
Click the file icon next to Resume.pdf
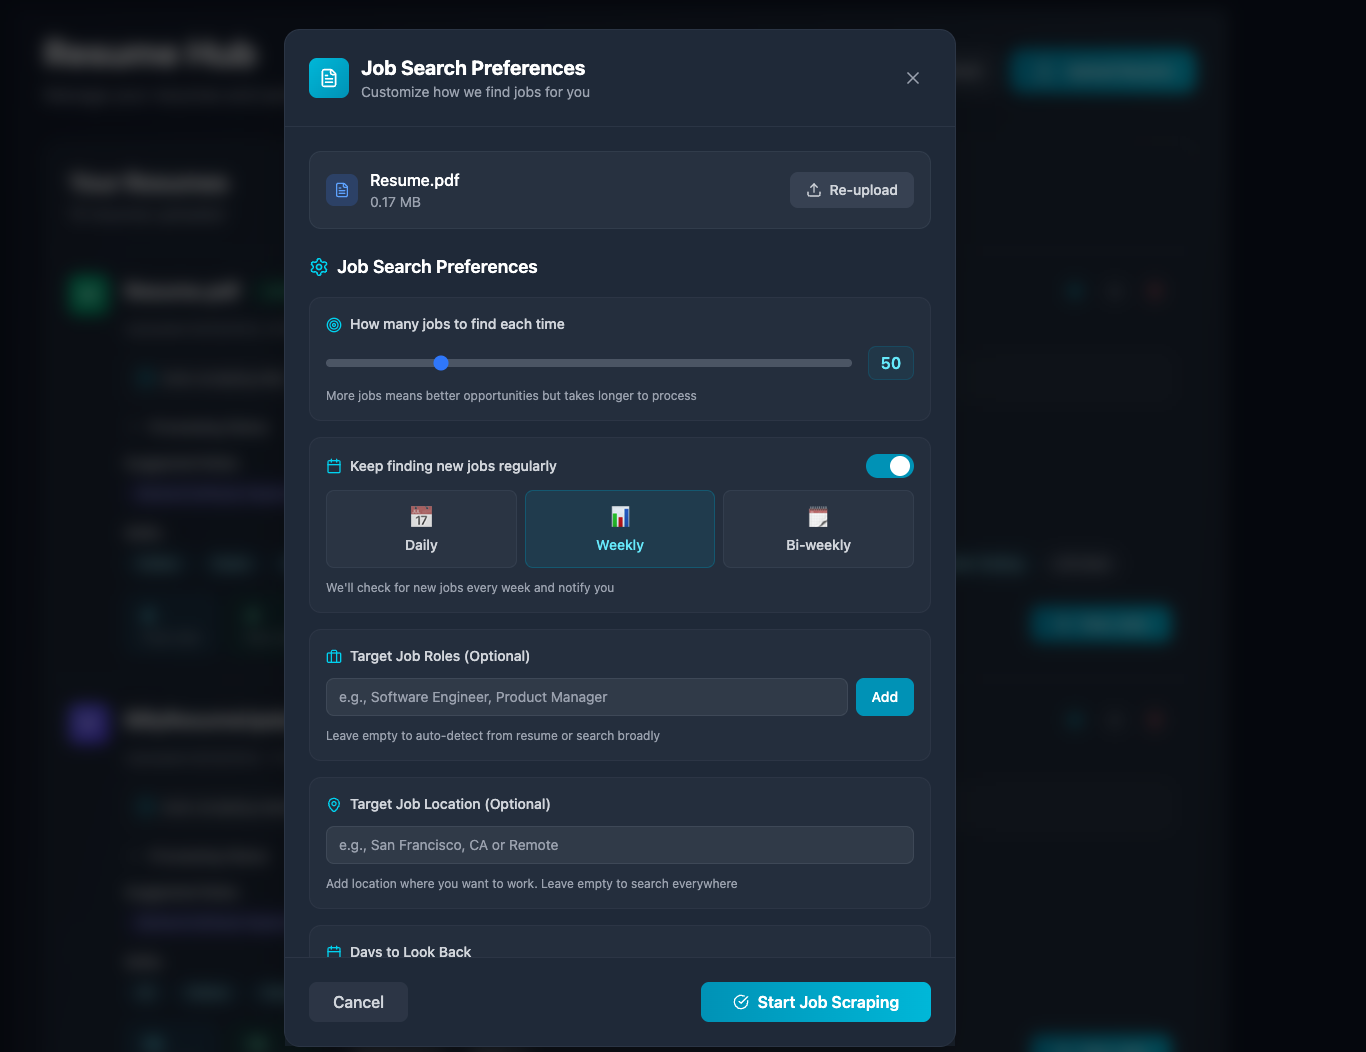coord(341,189)
